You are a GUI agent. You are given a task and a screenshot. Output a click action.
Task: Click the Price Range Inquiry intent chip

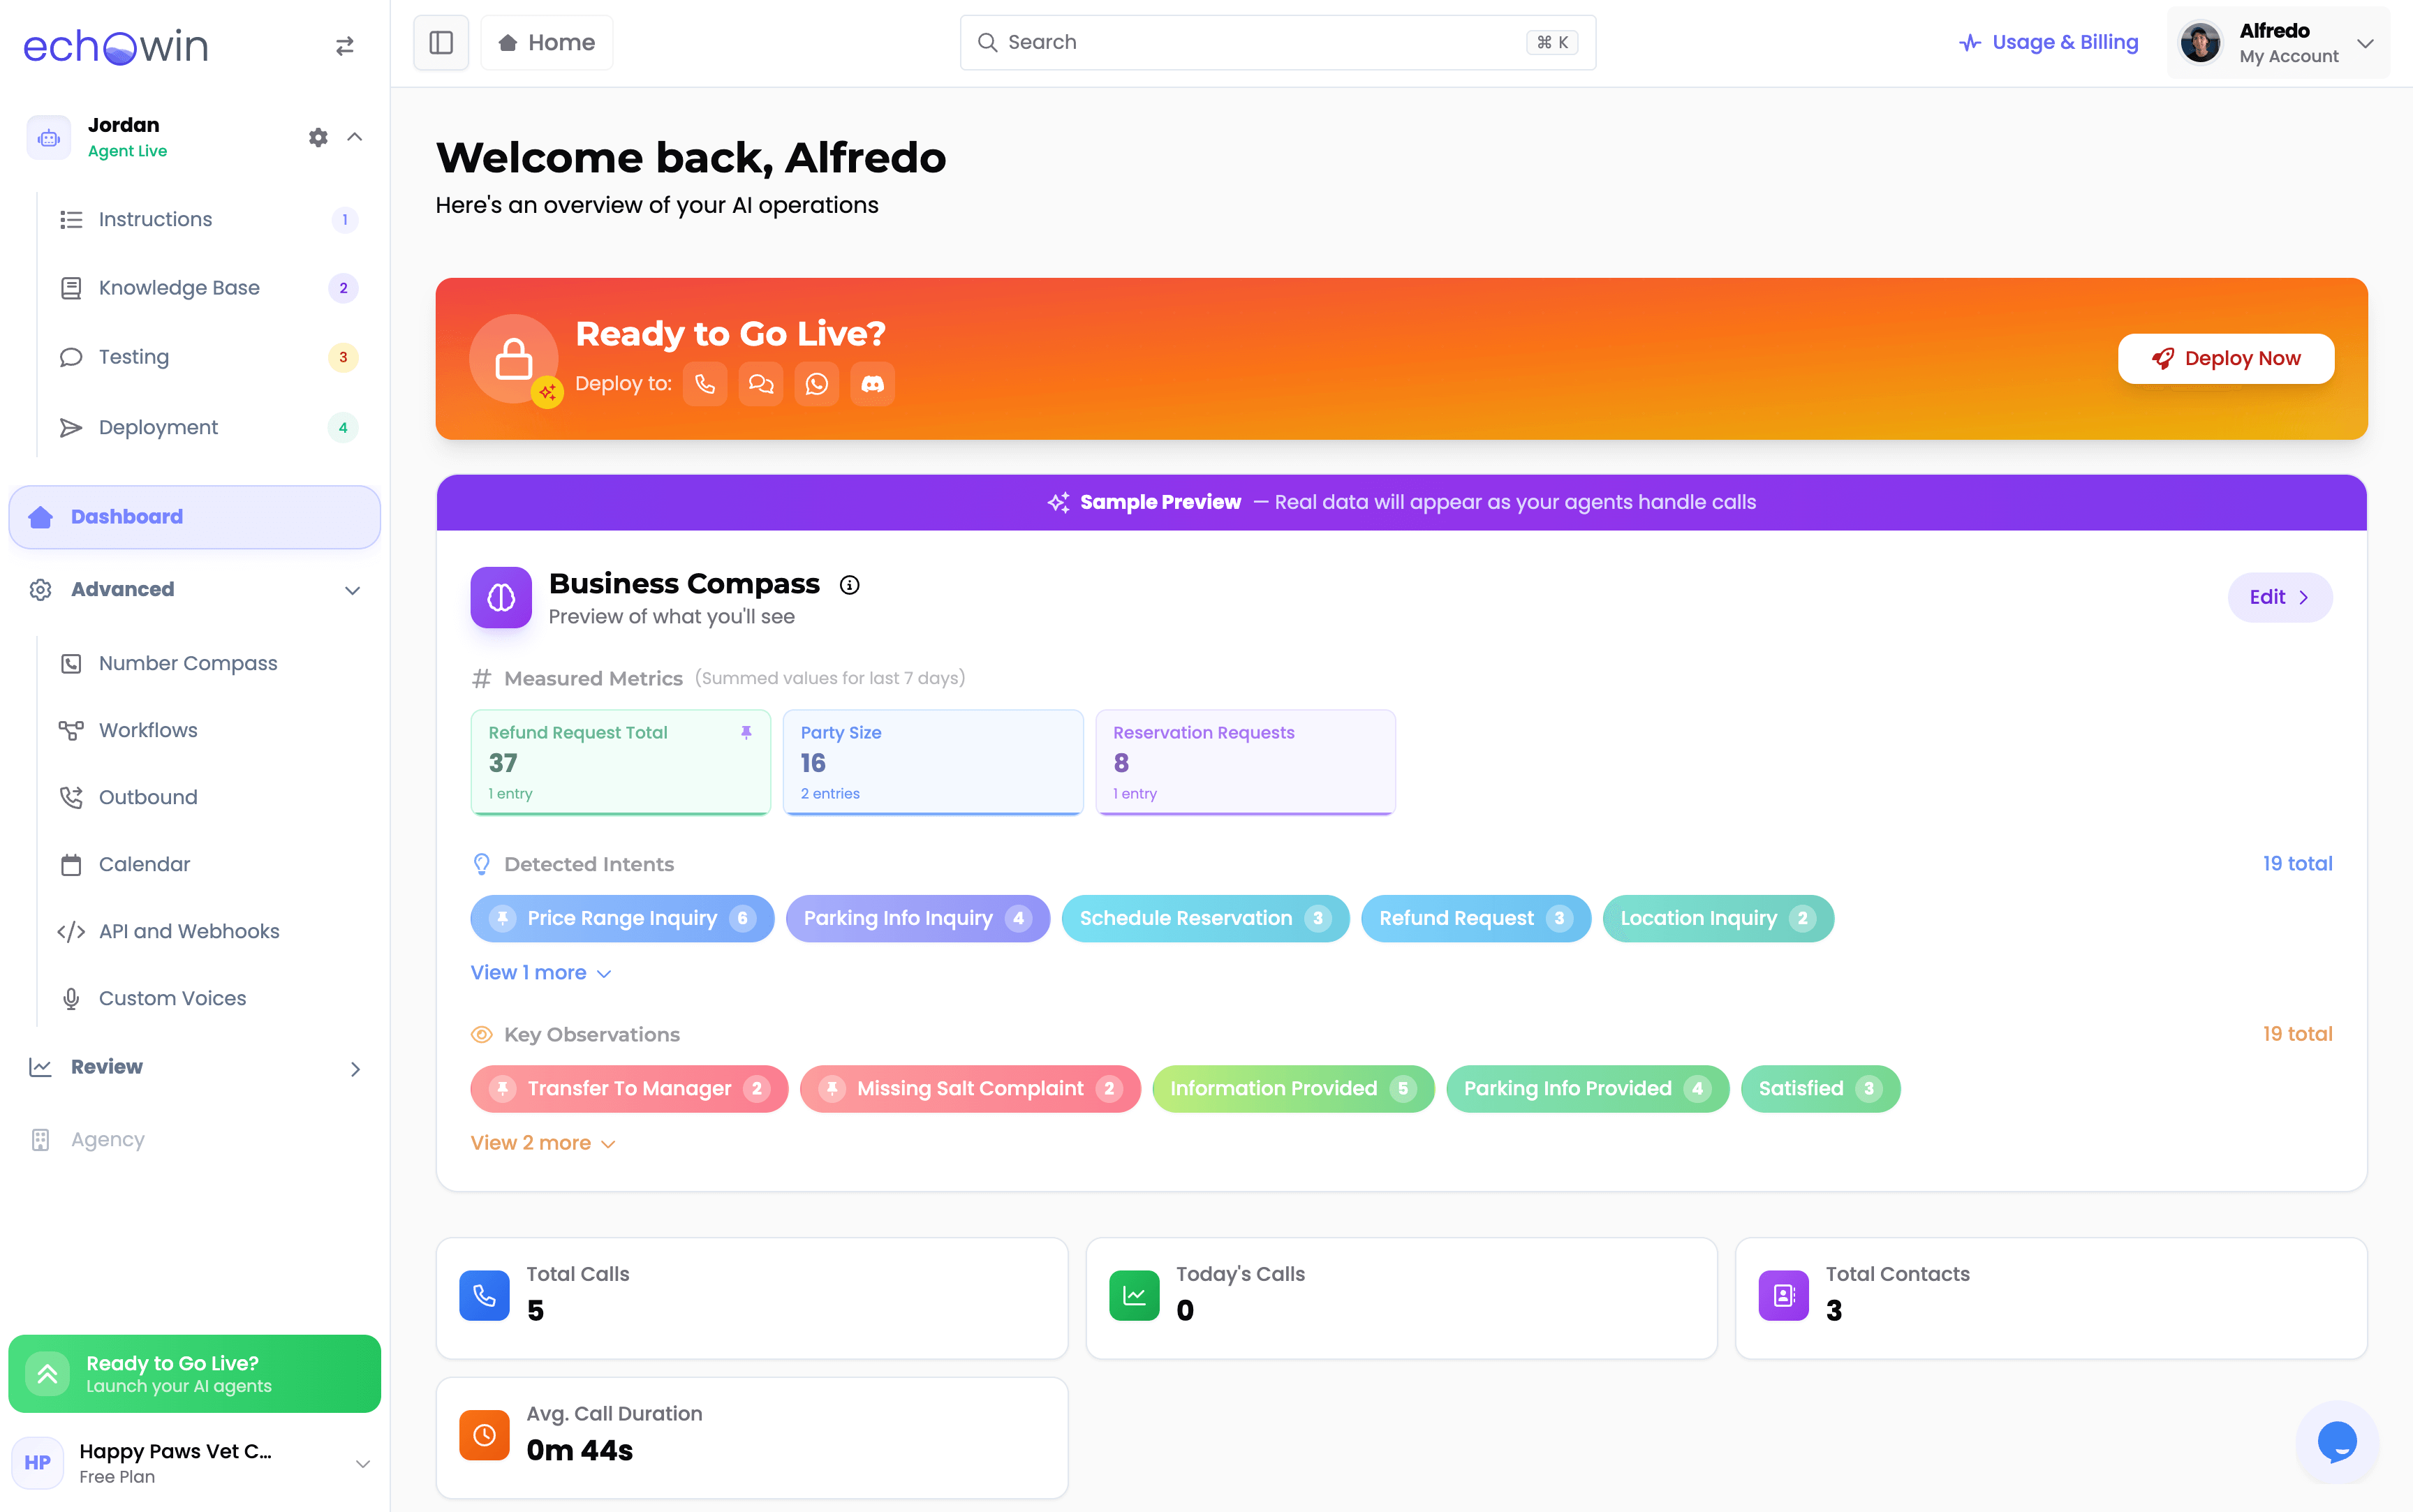point(622,918)
